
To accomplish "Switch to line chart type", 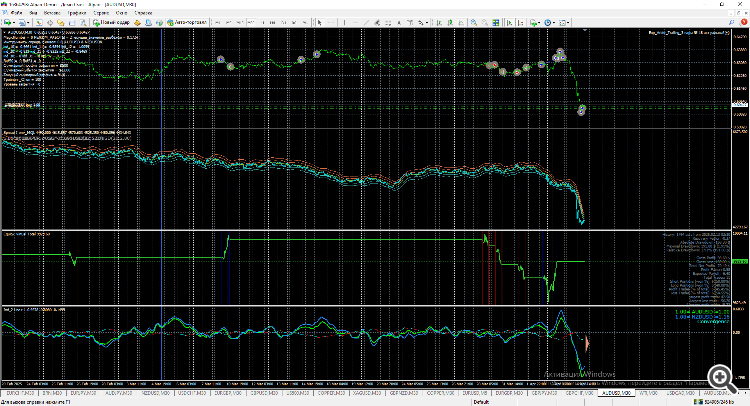I will [x=461, y=22].
